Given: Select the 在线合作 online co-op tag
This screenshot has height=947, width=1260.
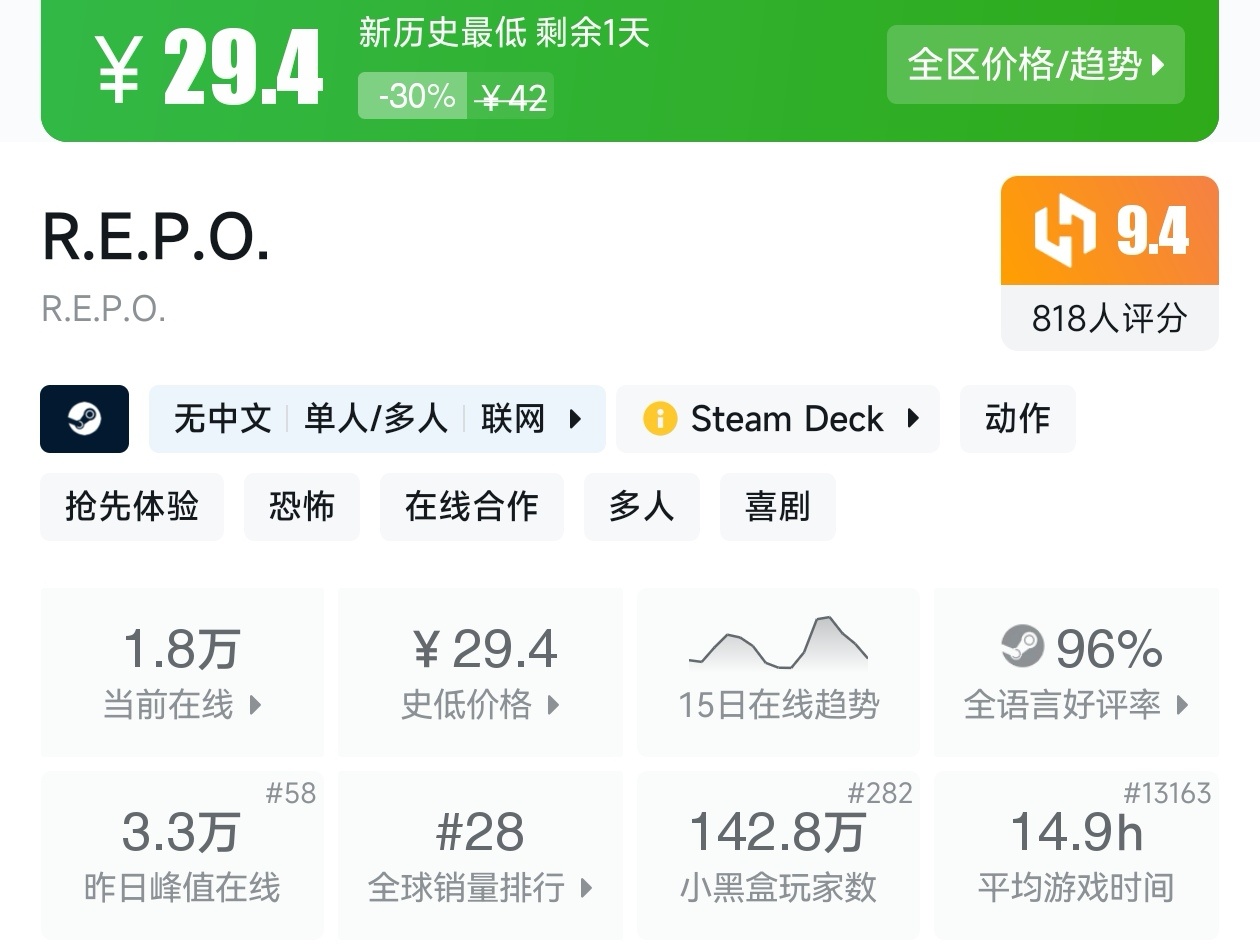Looking at the screenshot, I should (471, 507).
